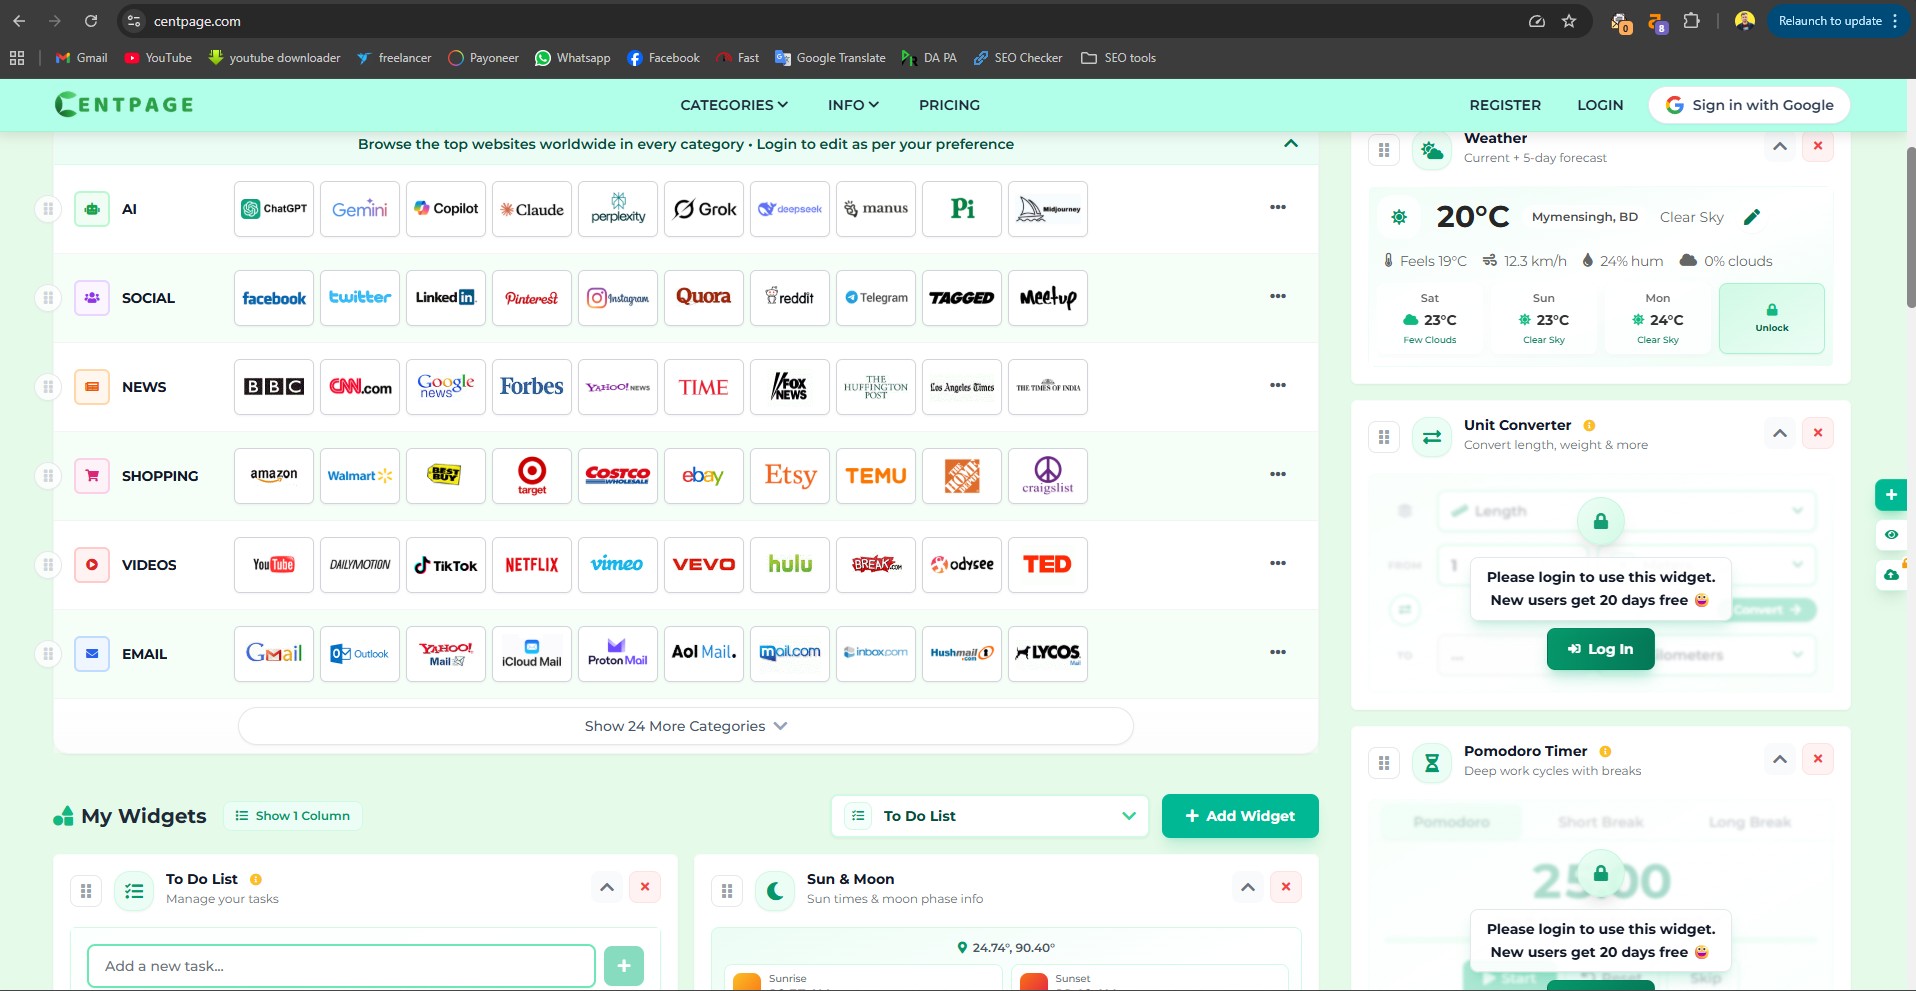Open the TIME magazine tile
The width and height of the screenshot is (1916, 991).
click(x=704, y=387)
